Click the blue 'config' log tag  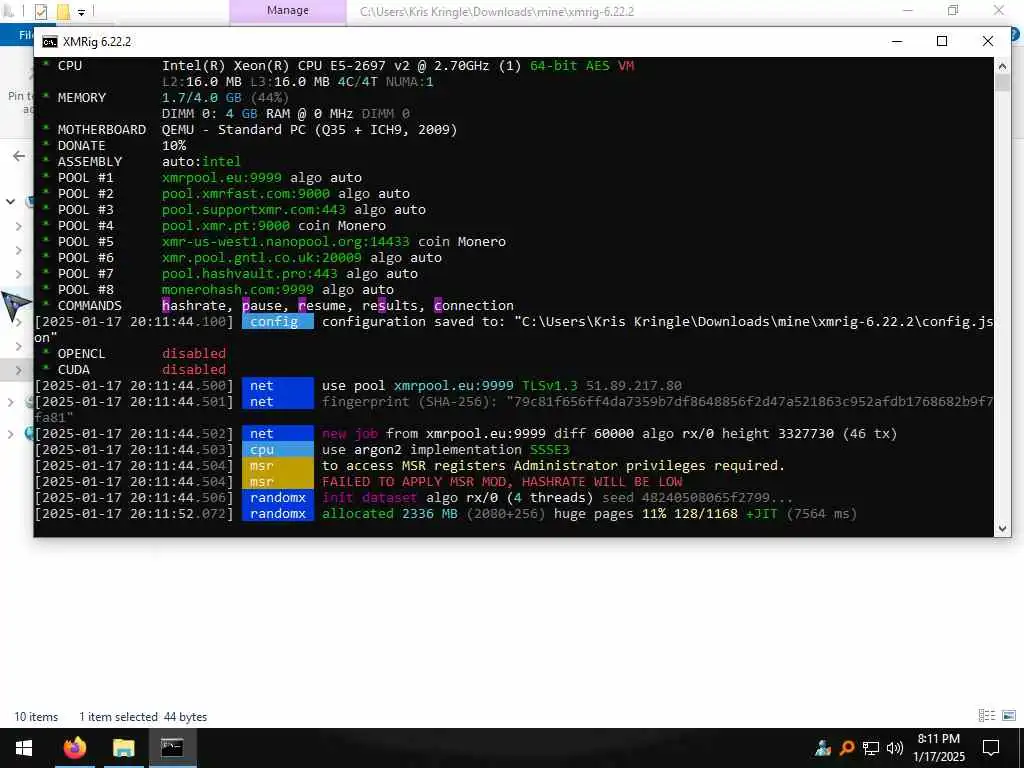(278, 322)
